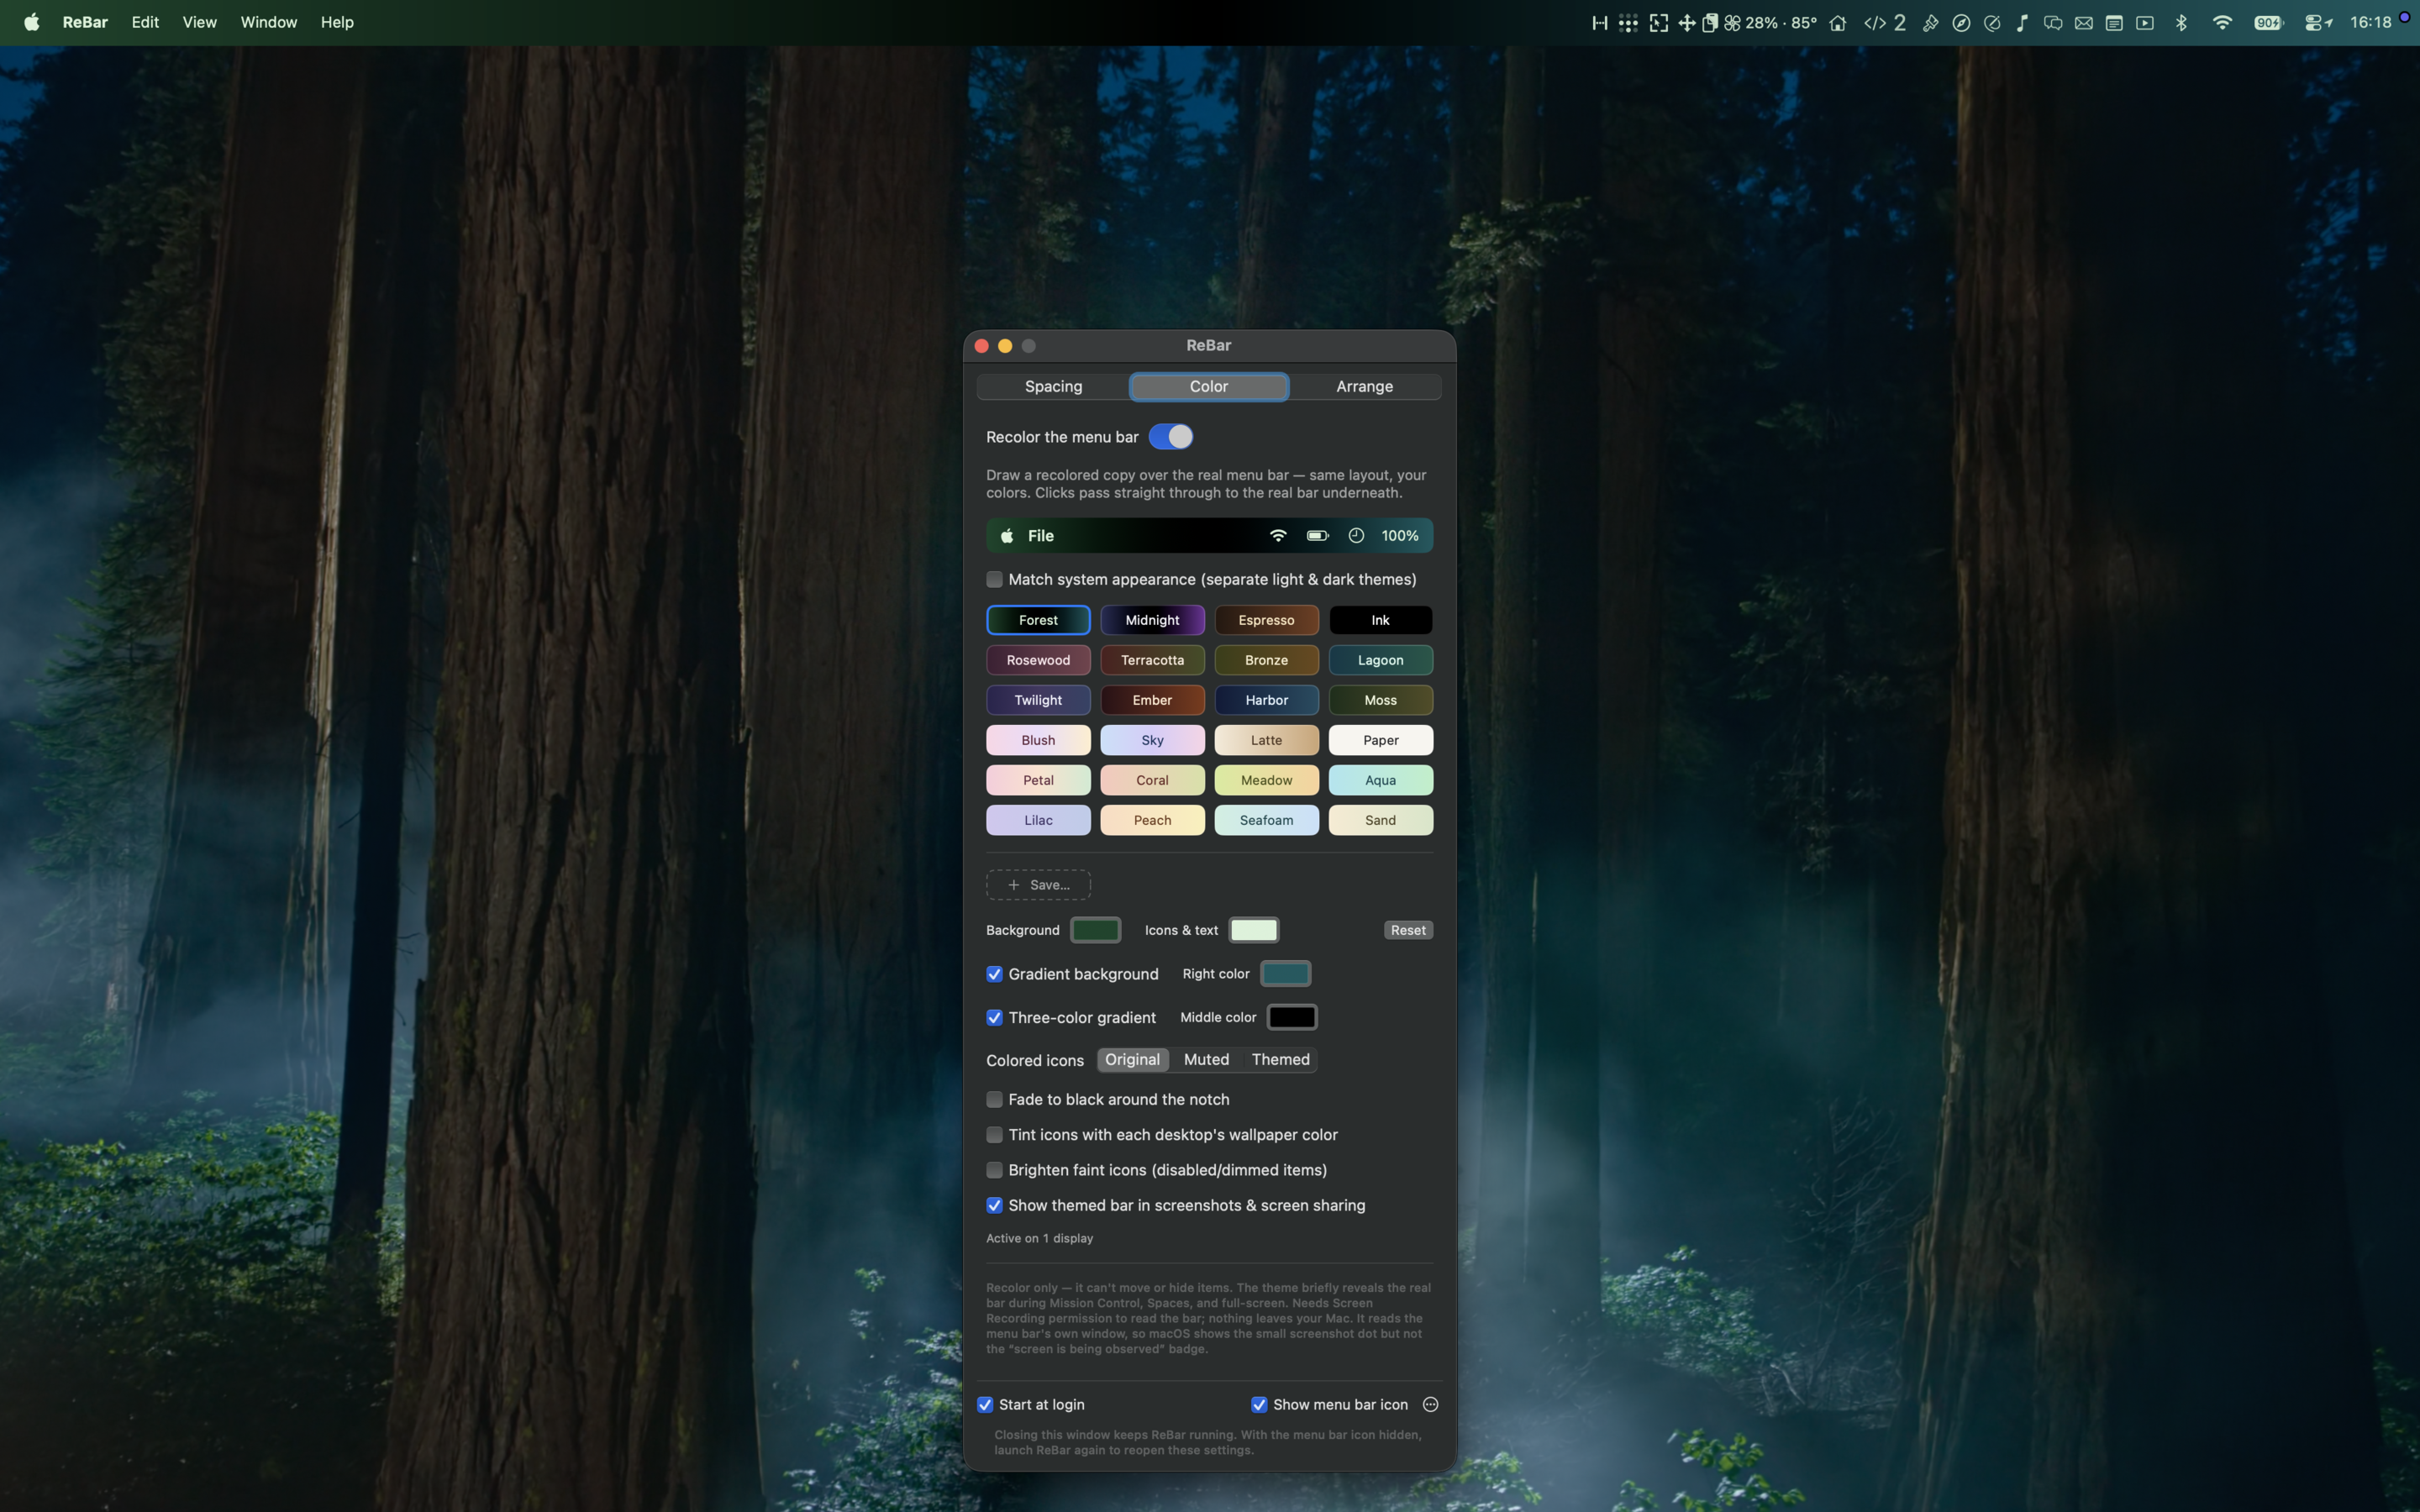Open the Window menu

click(x=268, y=22)
